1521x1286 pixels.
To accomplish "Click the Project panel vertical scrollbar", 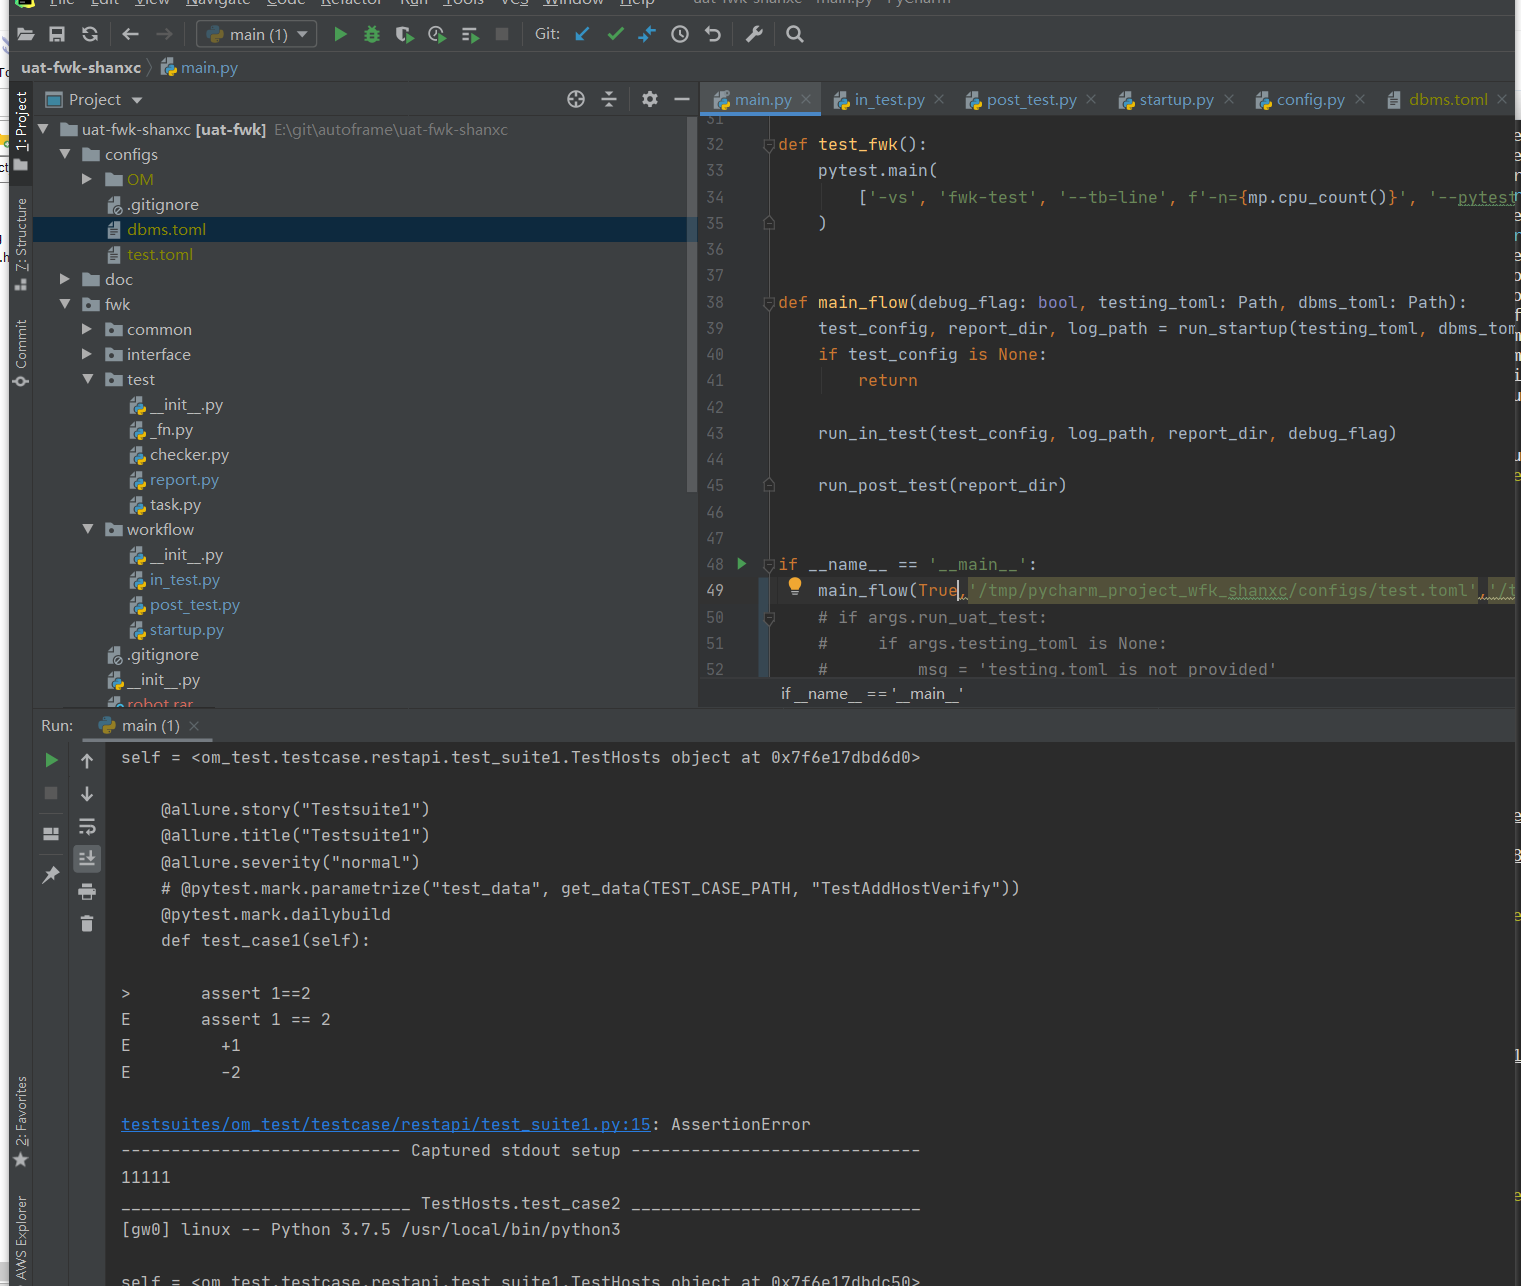I will (692, 305).
